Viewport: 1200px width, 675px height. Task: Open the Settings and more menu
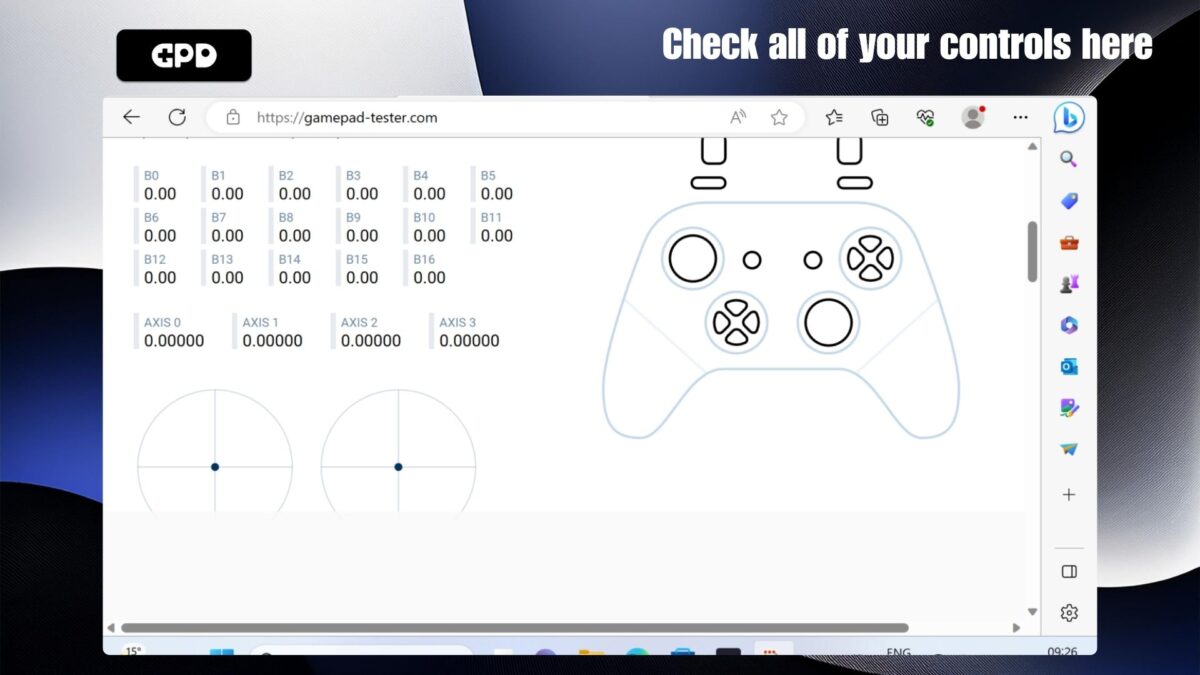1020,117
